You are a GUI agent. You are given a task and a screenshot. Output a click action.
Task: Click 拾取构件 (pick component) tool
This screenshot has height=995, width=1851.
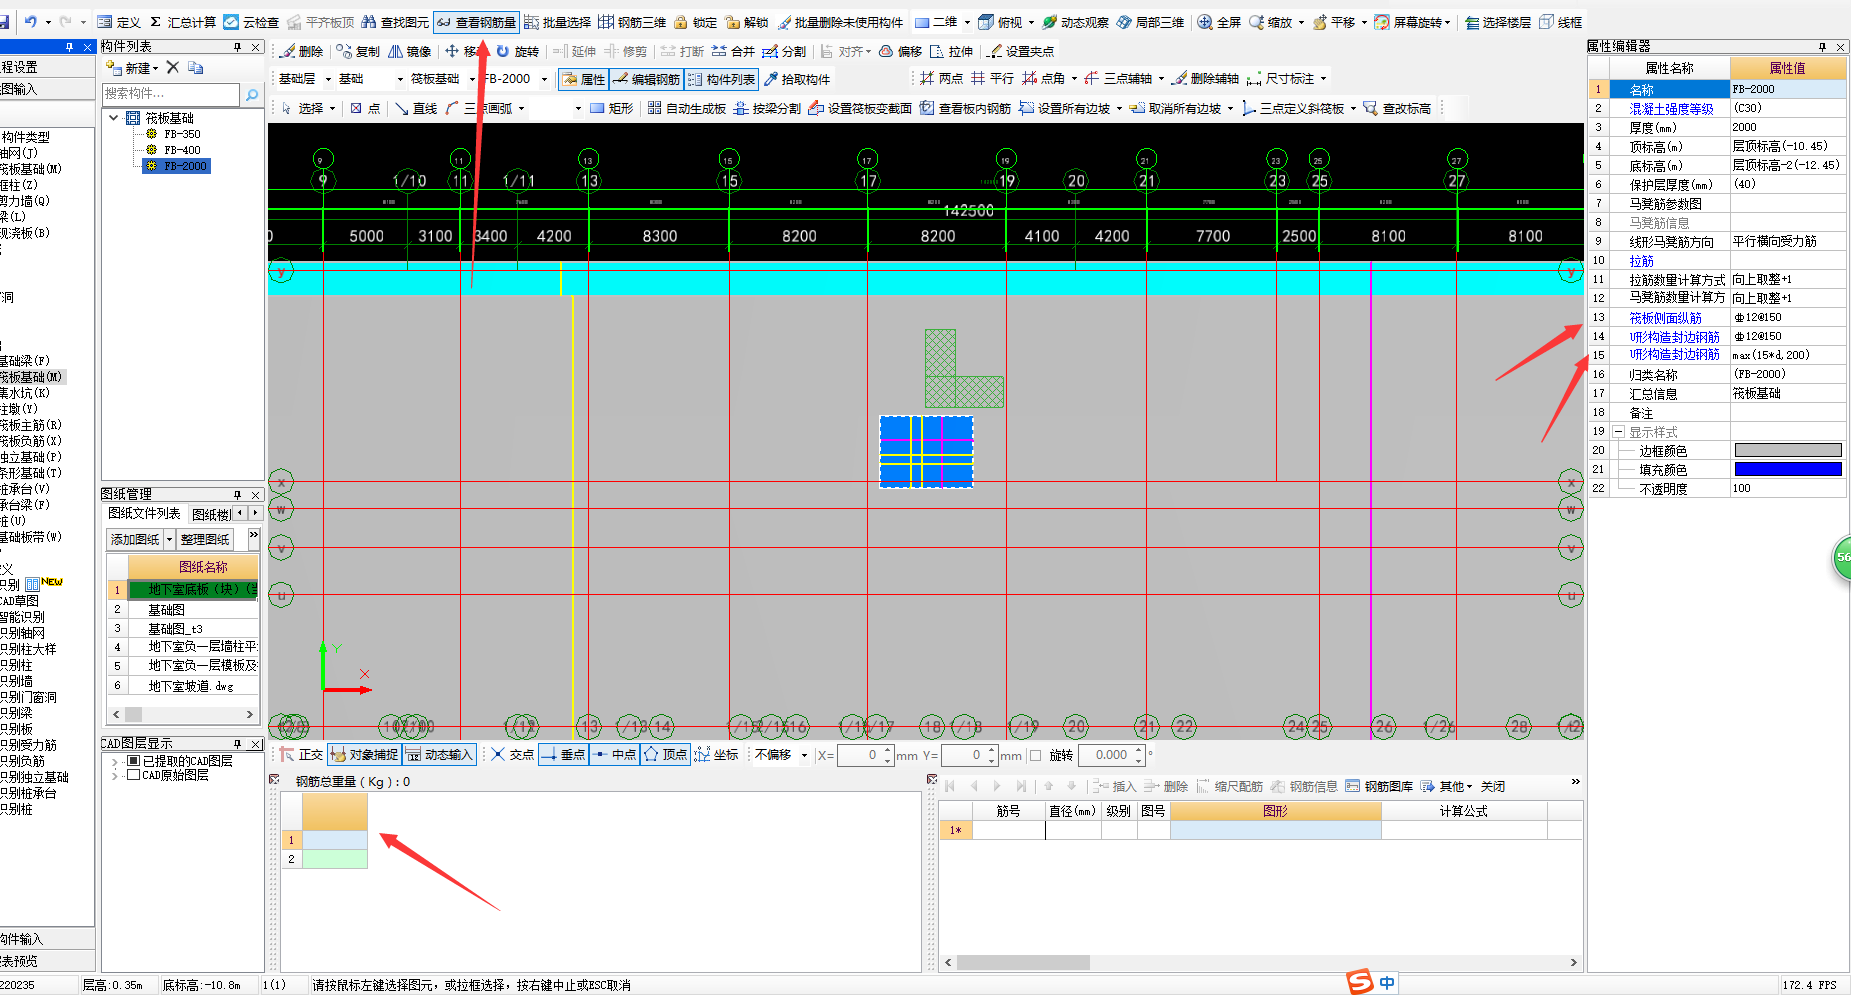pos(797,79)
